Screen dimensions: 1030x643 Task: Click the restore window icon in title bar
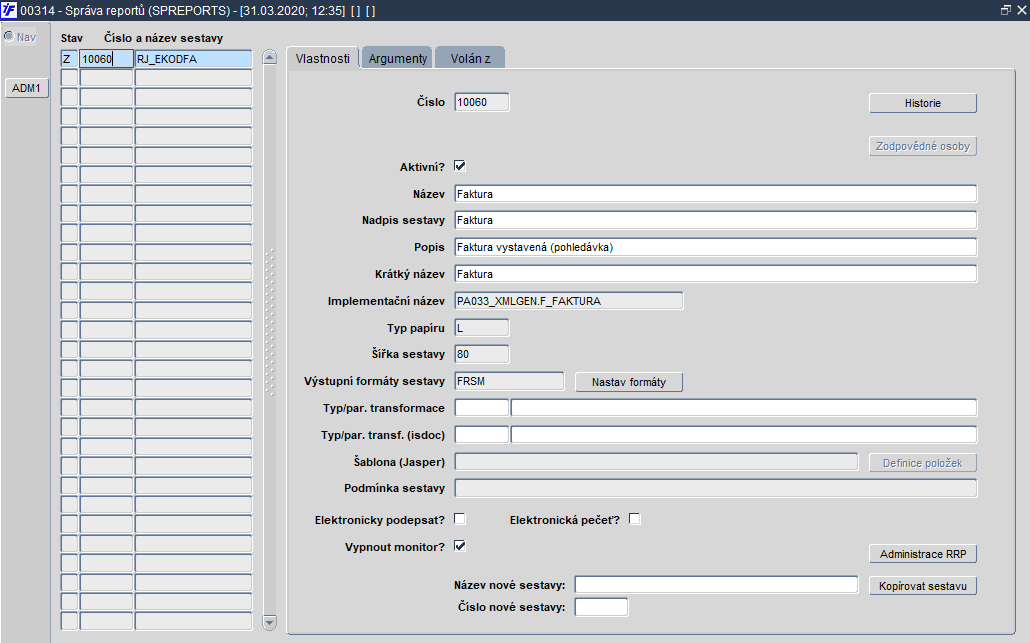coord(1005,10)
